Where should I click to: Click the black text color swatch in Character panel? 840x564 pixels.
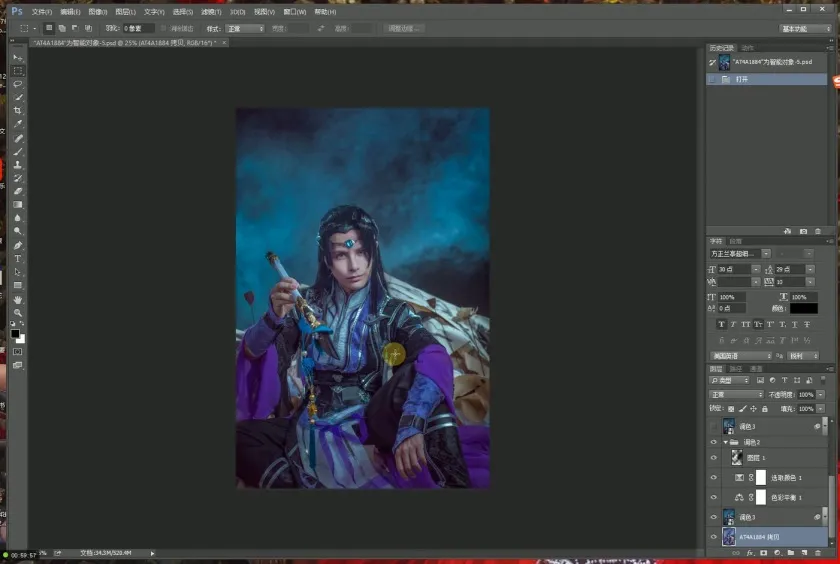point(803,309)
